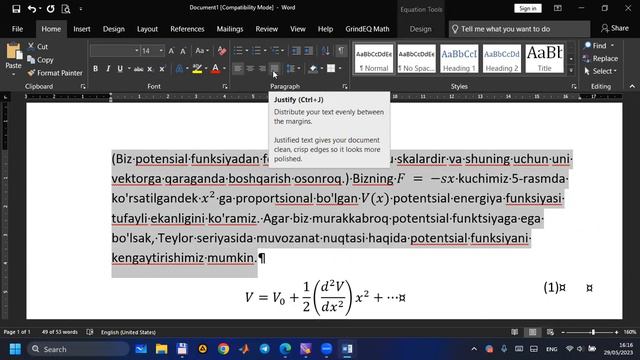Activate Format Painter

coord(55,73)
